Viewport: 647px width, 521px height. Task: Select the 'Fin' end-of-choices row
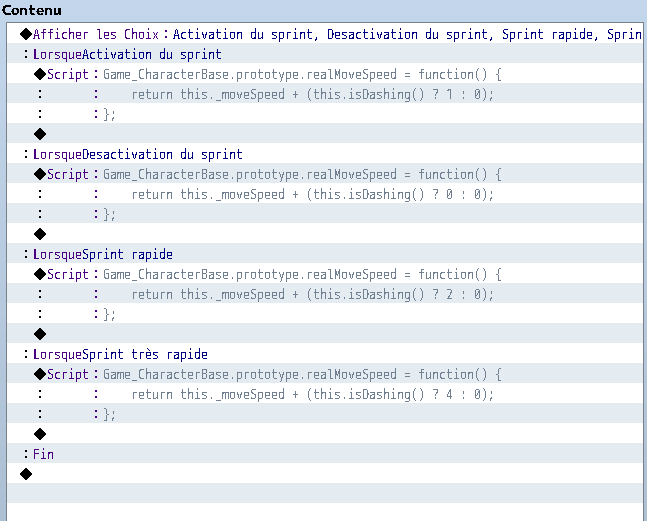[325, 454]
